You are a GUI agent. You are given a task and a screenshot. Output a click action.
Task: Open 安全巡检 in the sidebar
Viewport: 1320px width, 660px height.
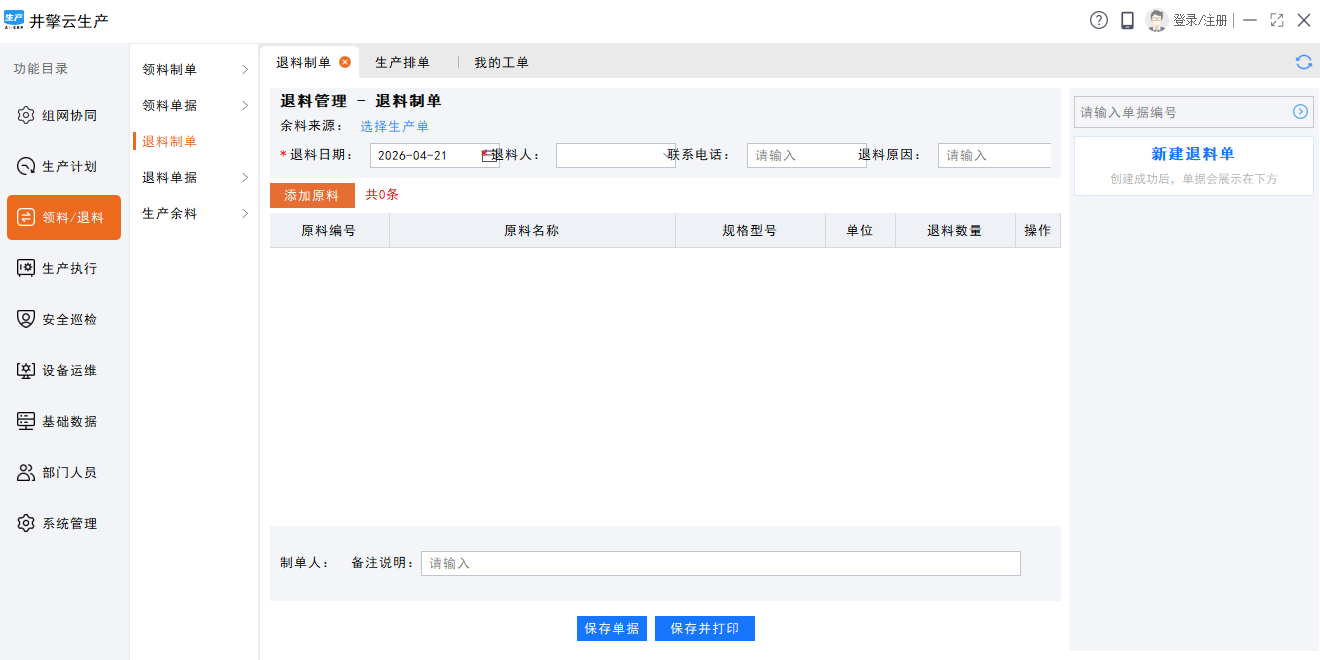(64, 320)
